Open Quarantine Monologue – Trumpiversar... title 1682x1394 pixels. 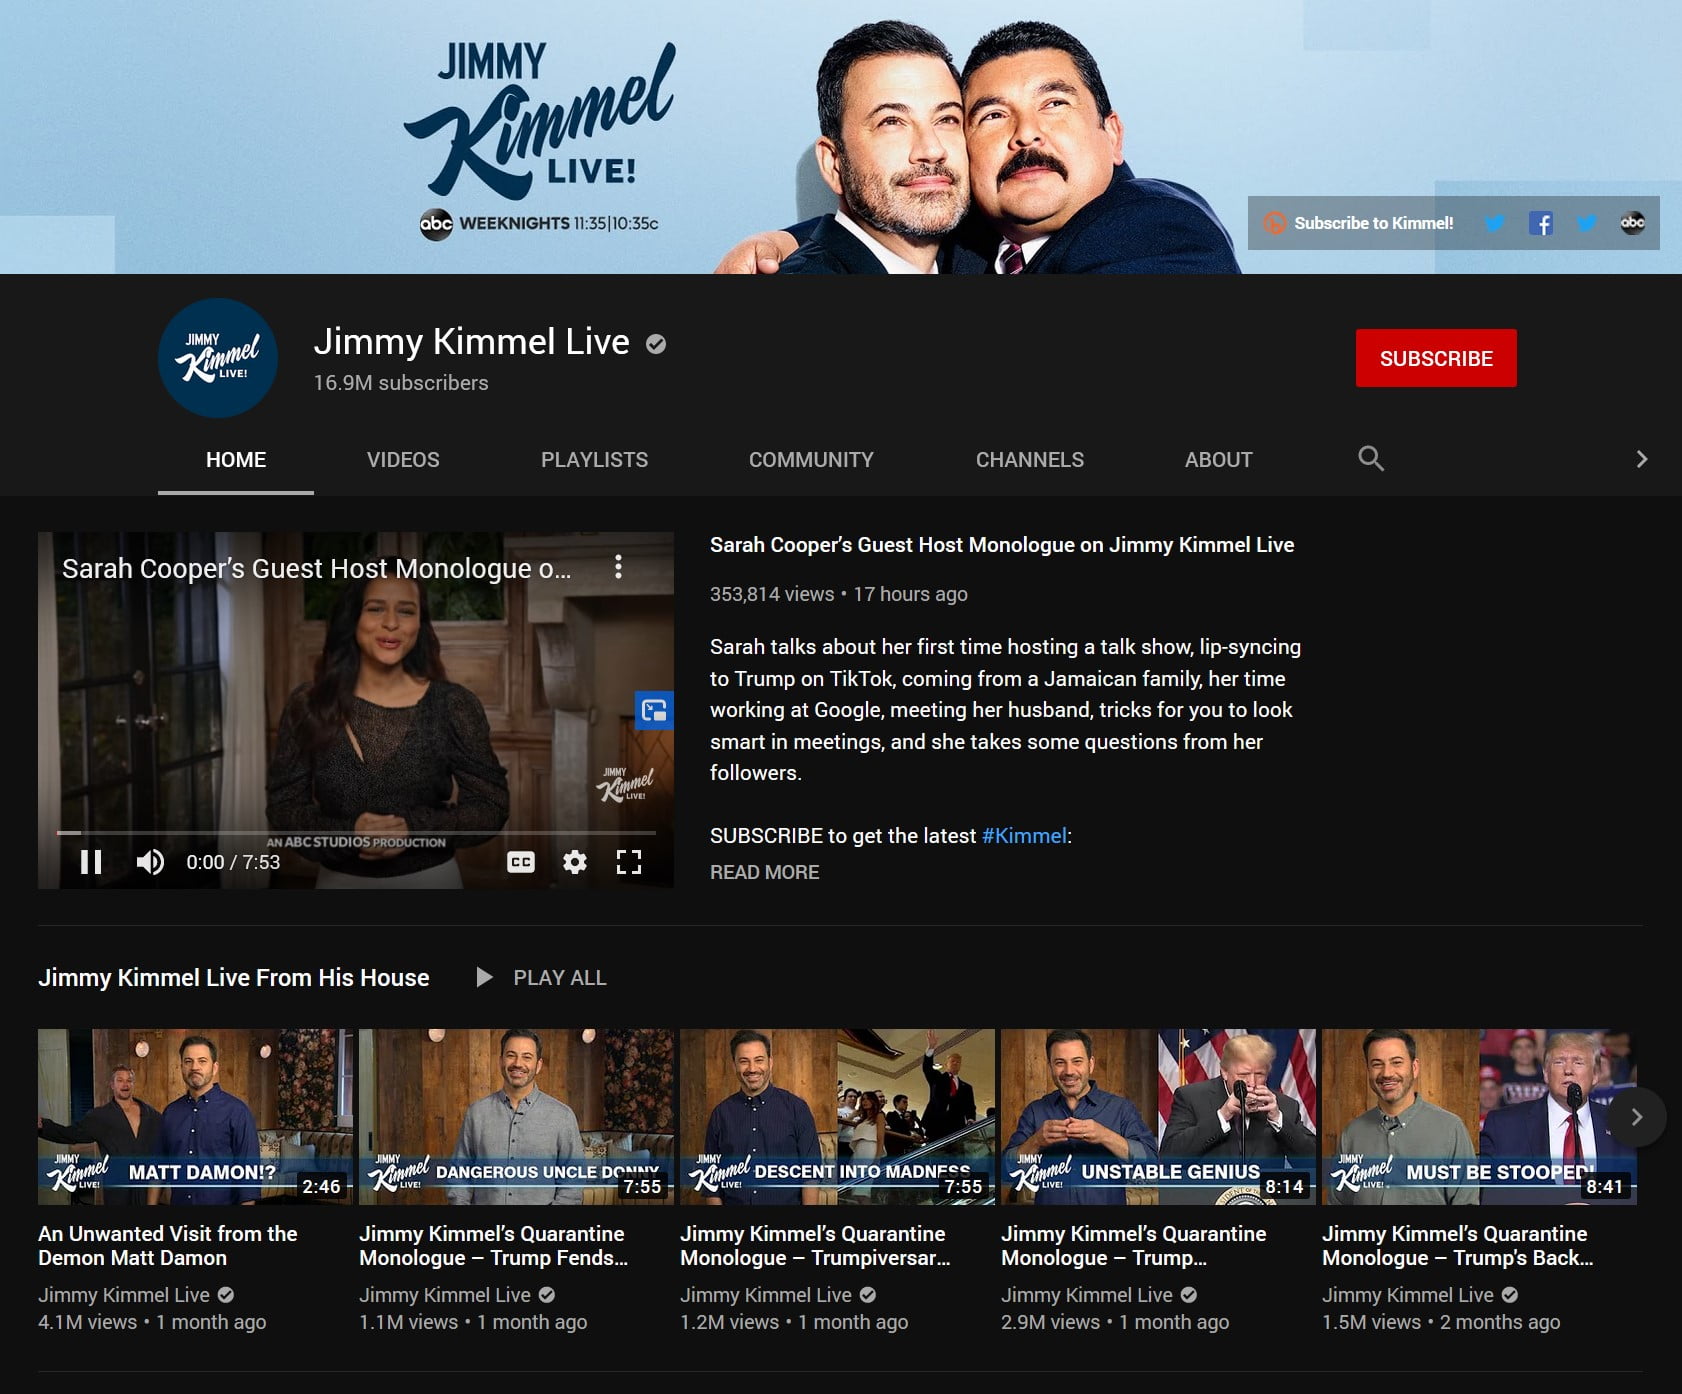coord(815,1246)
